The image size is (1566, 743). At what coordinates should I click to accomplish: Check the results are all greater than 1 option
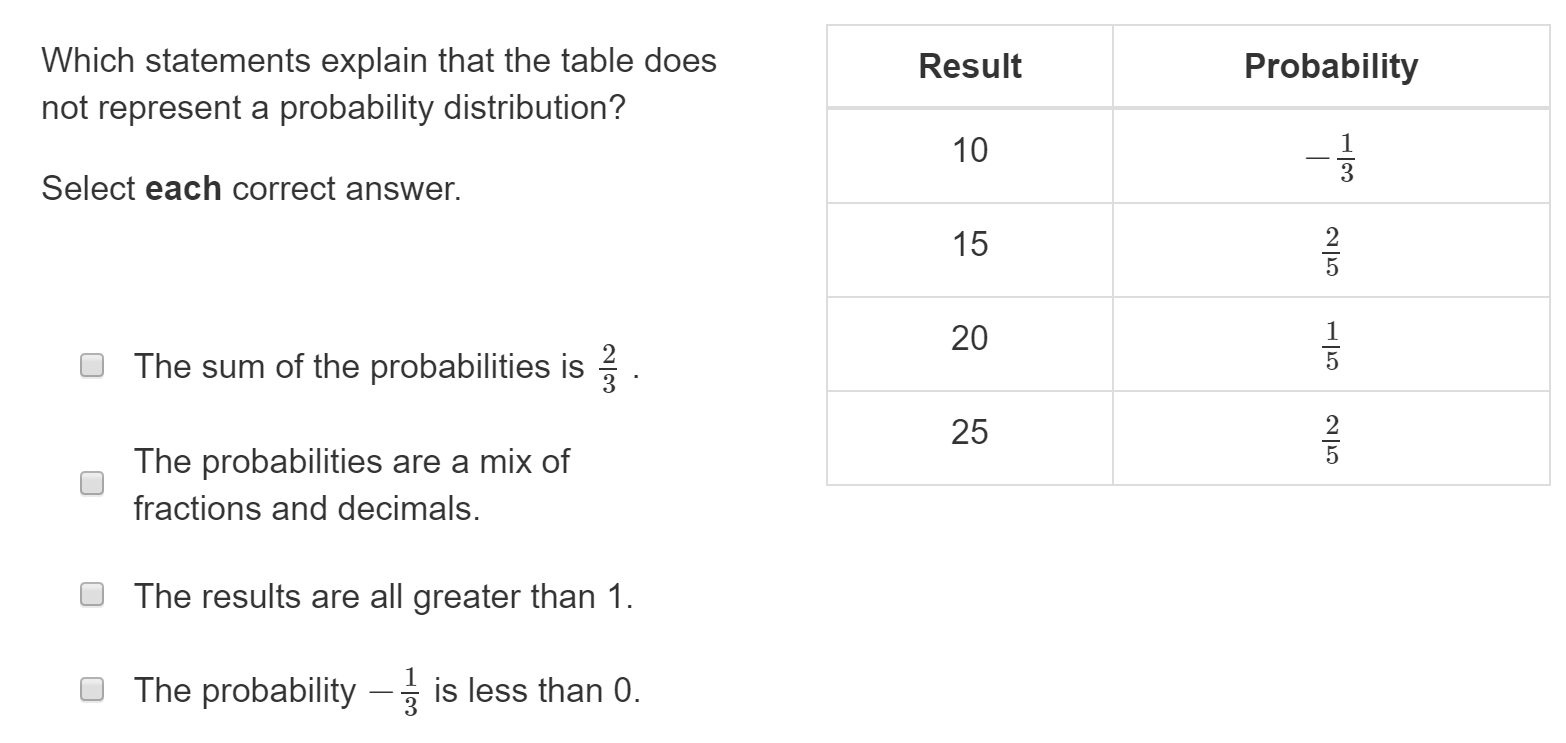[x=91, y=596]
